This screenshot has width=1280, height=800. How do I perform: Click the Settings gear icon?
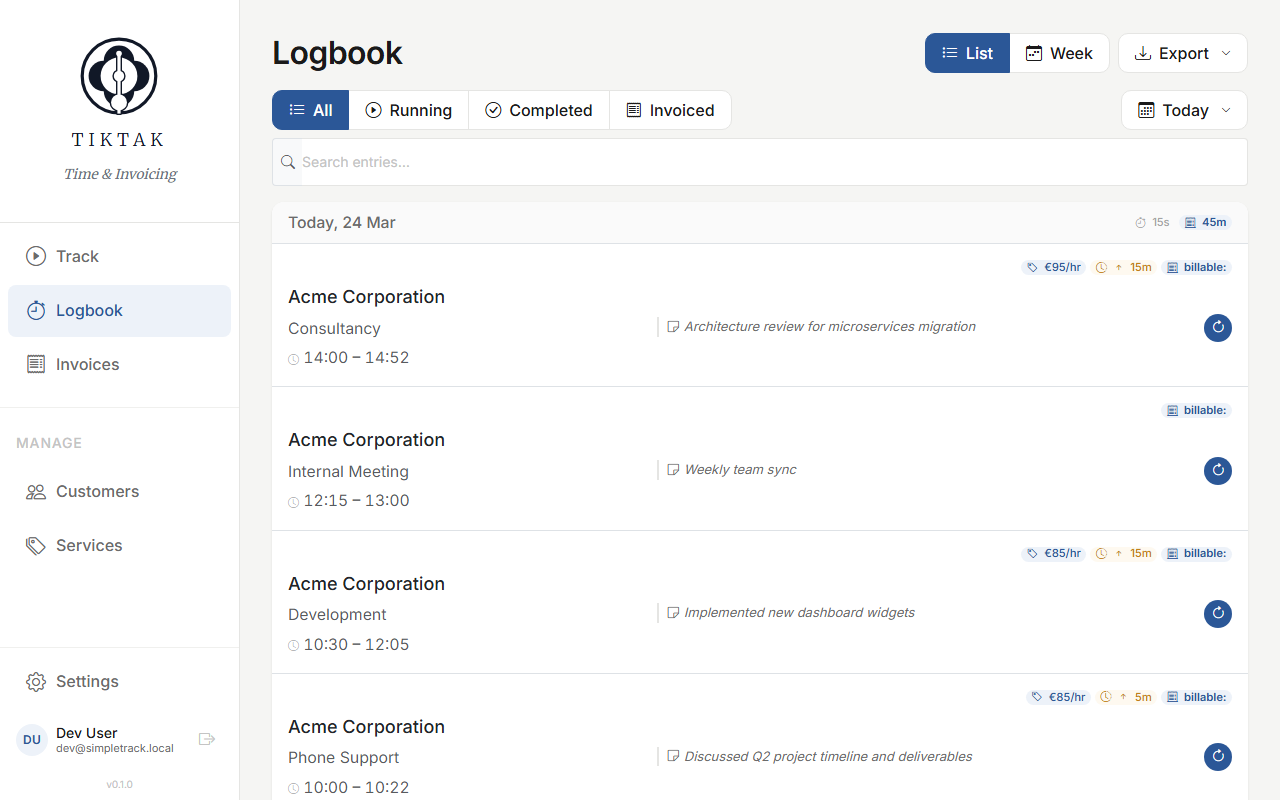(36, 681)
